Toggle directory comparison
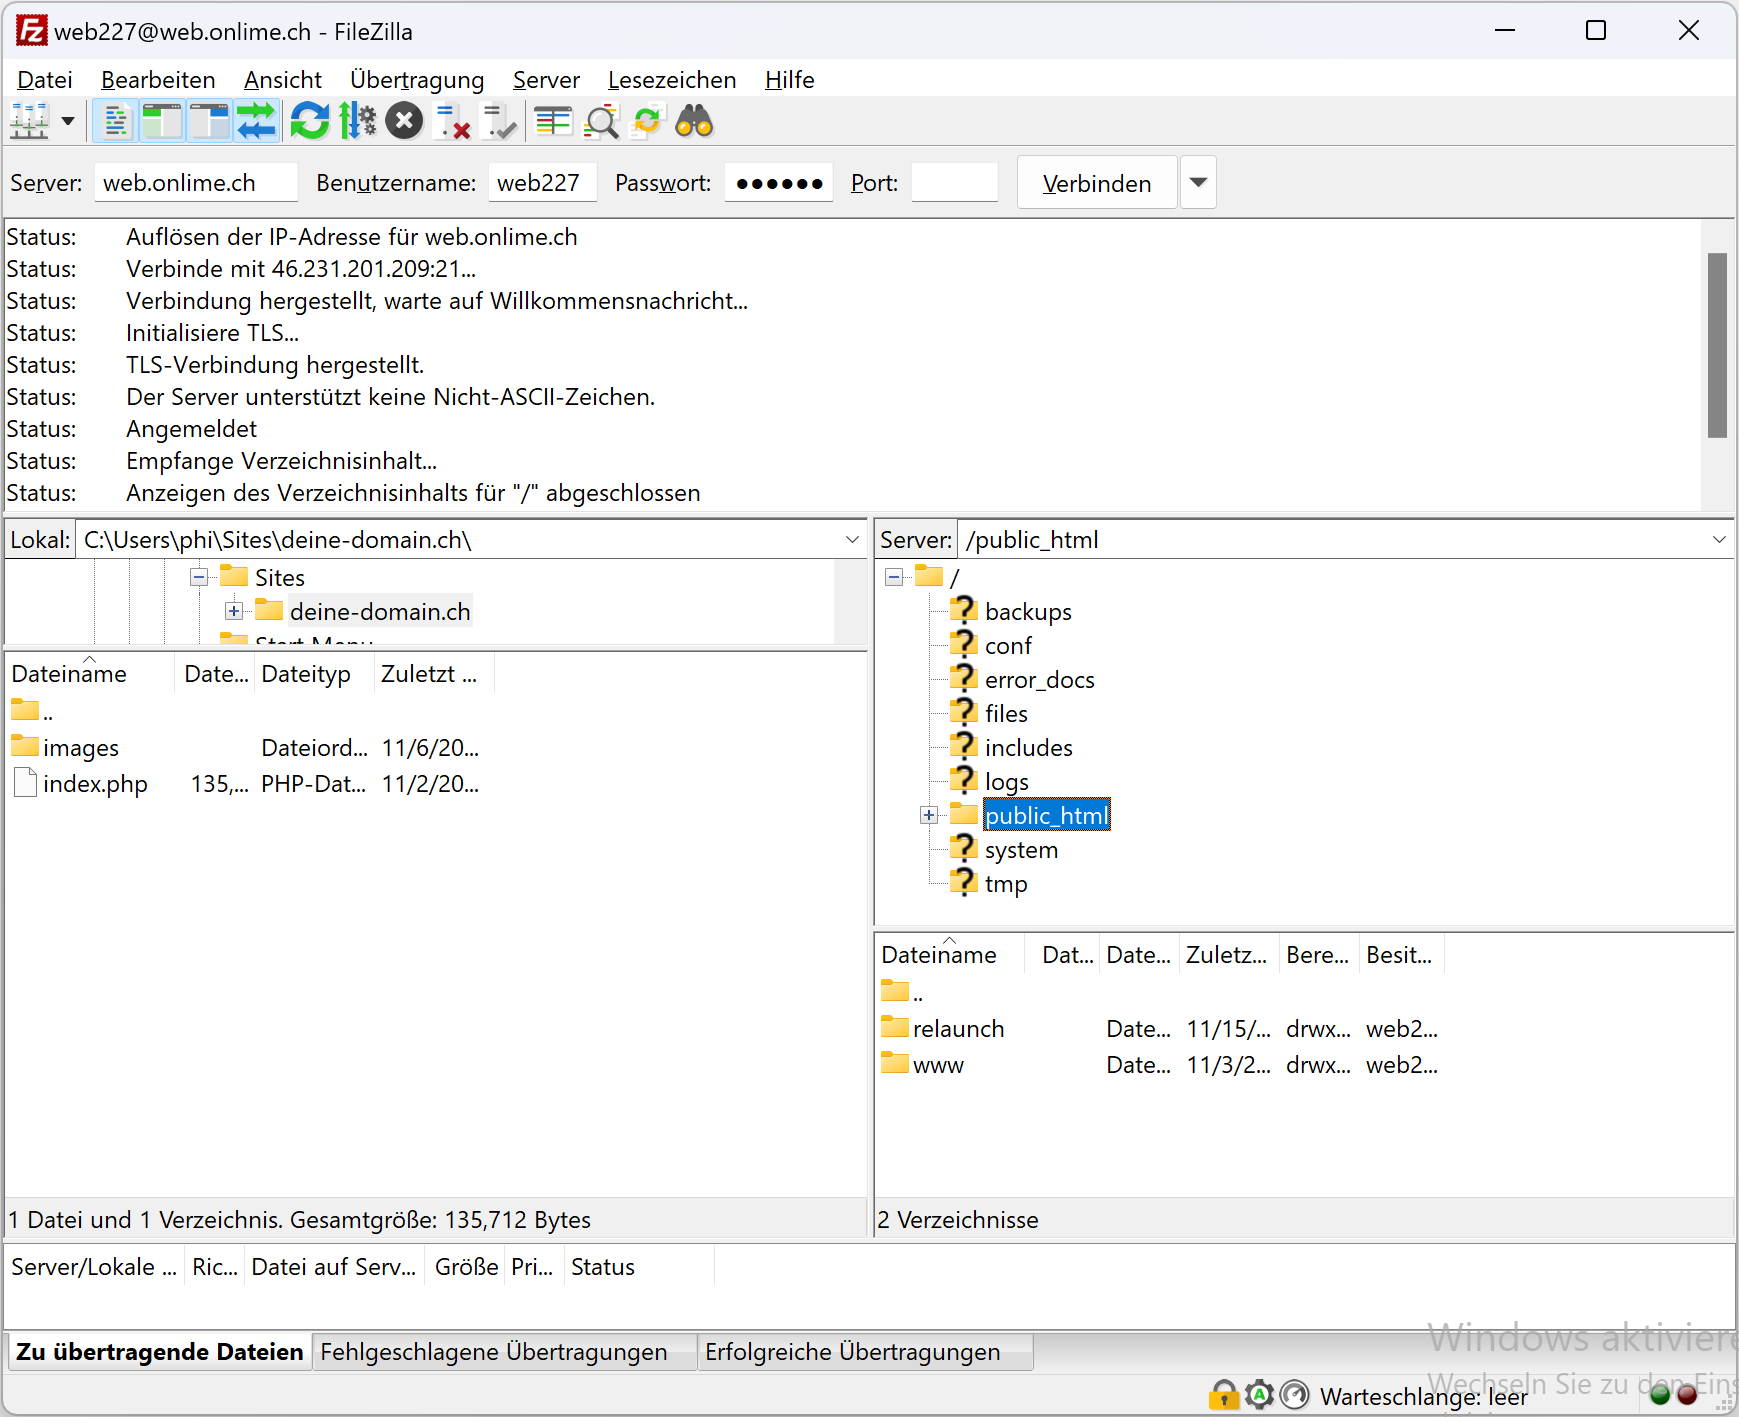This screenshot has width=1739, height=1417. pos(601,122)
